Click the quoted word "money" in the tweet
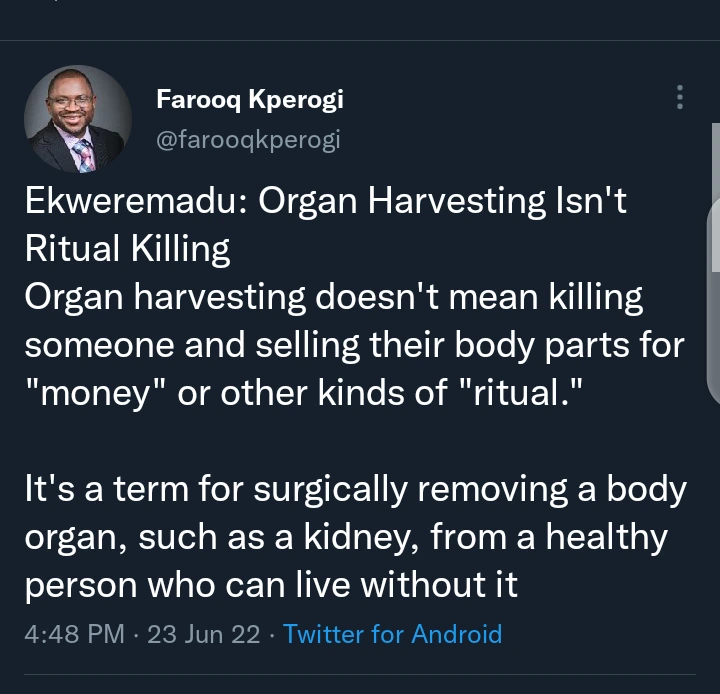This screenshot has height=694, width=720. tap(97, 391)
